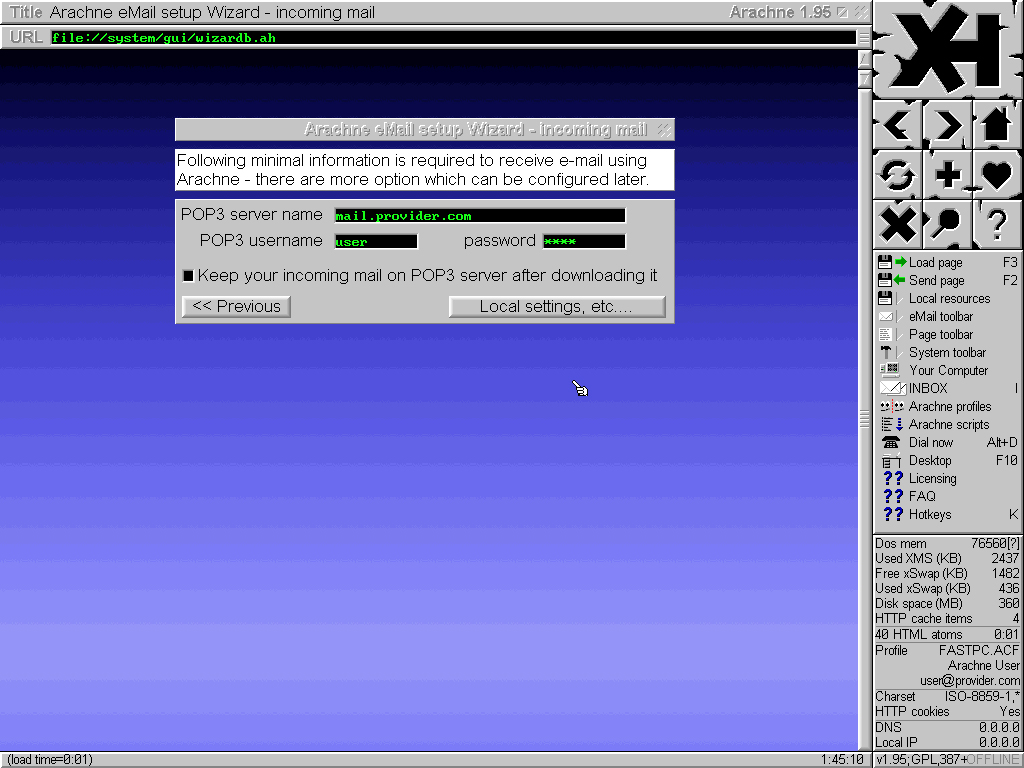
Task: Click the Reload page icon
Action: 897,174
